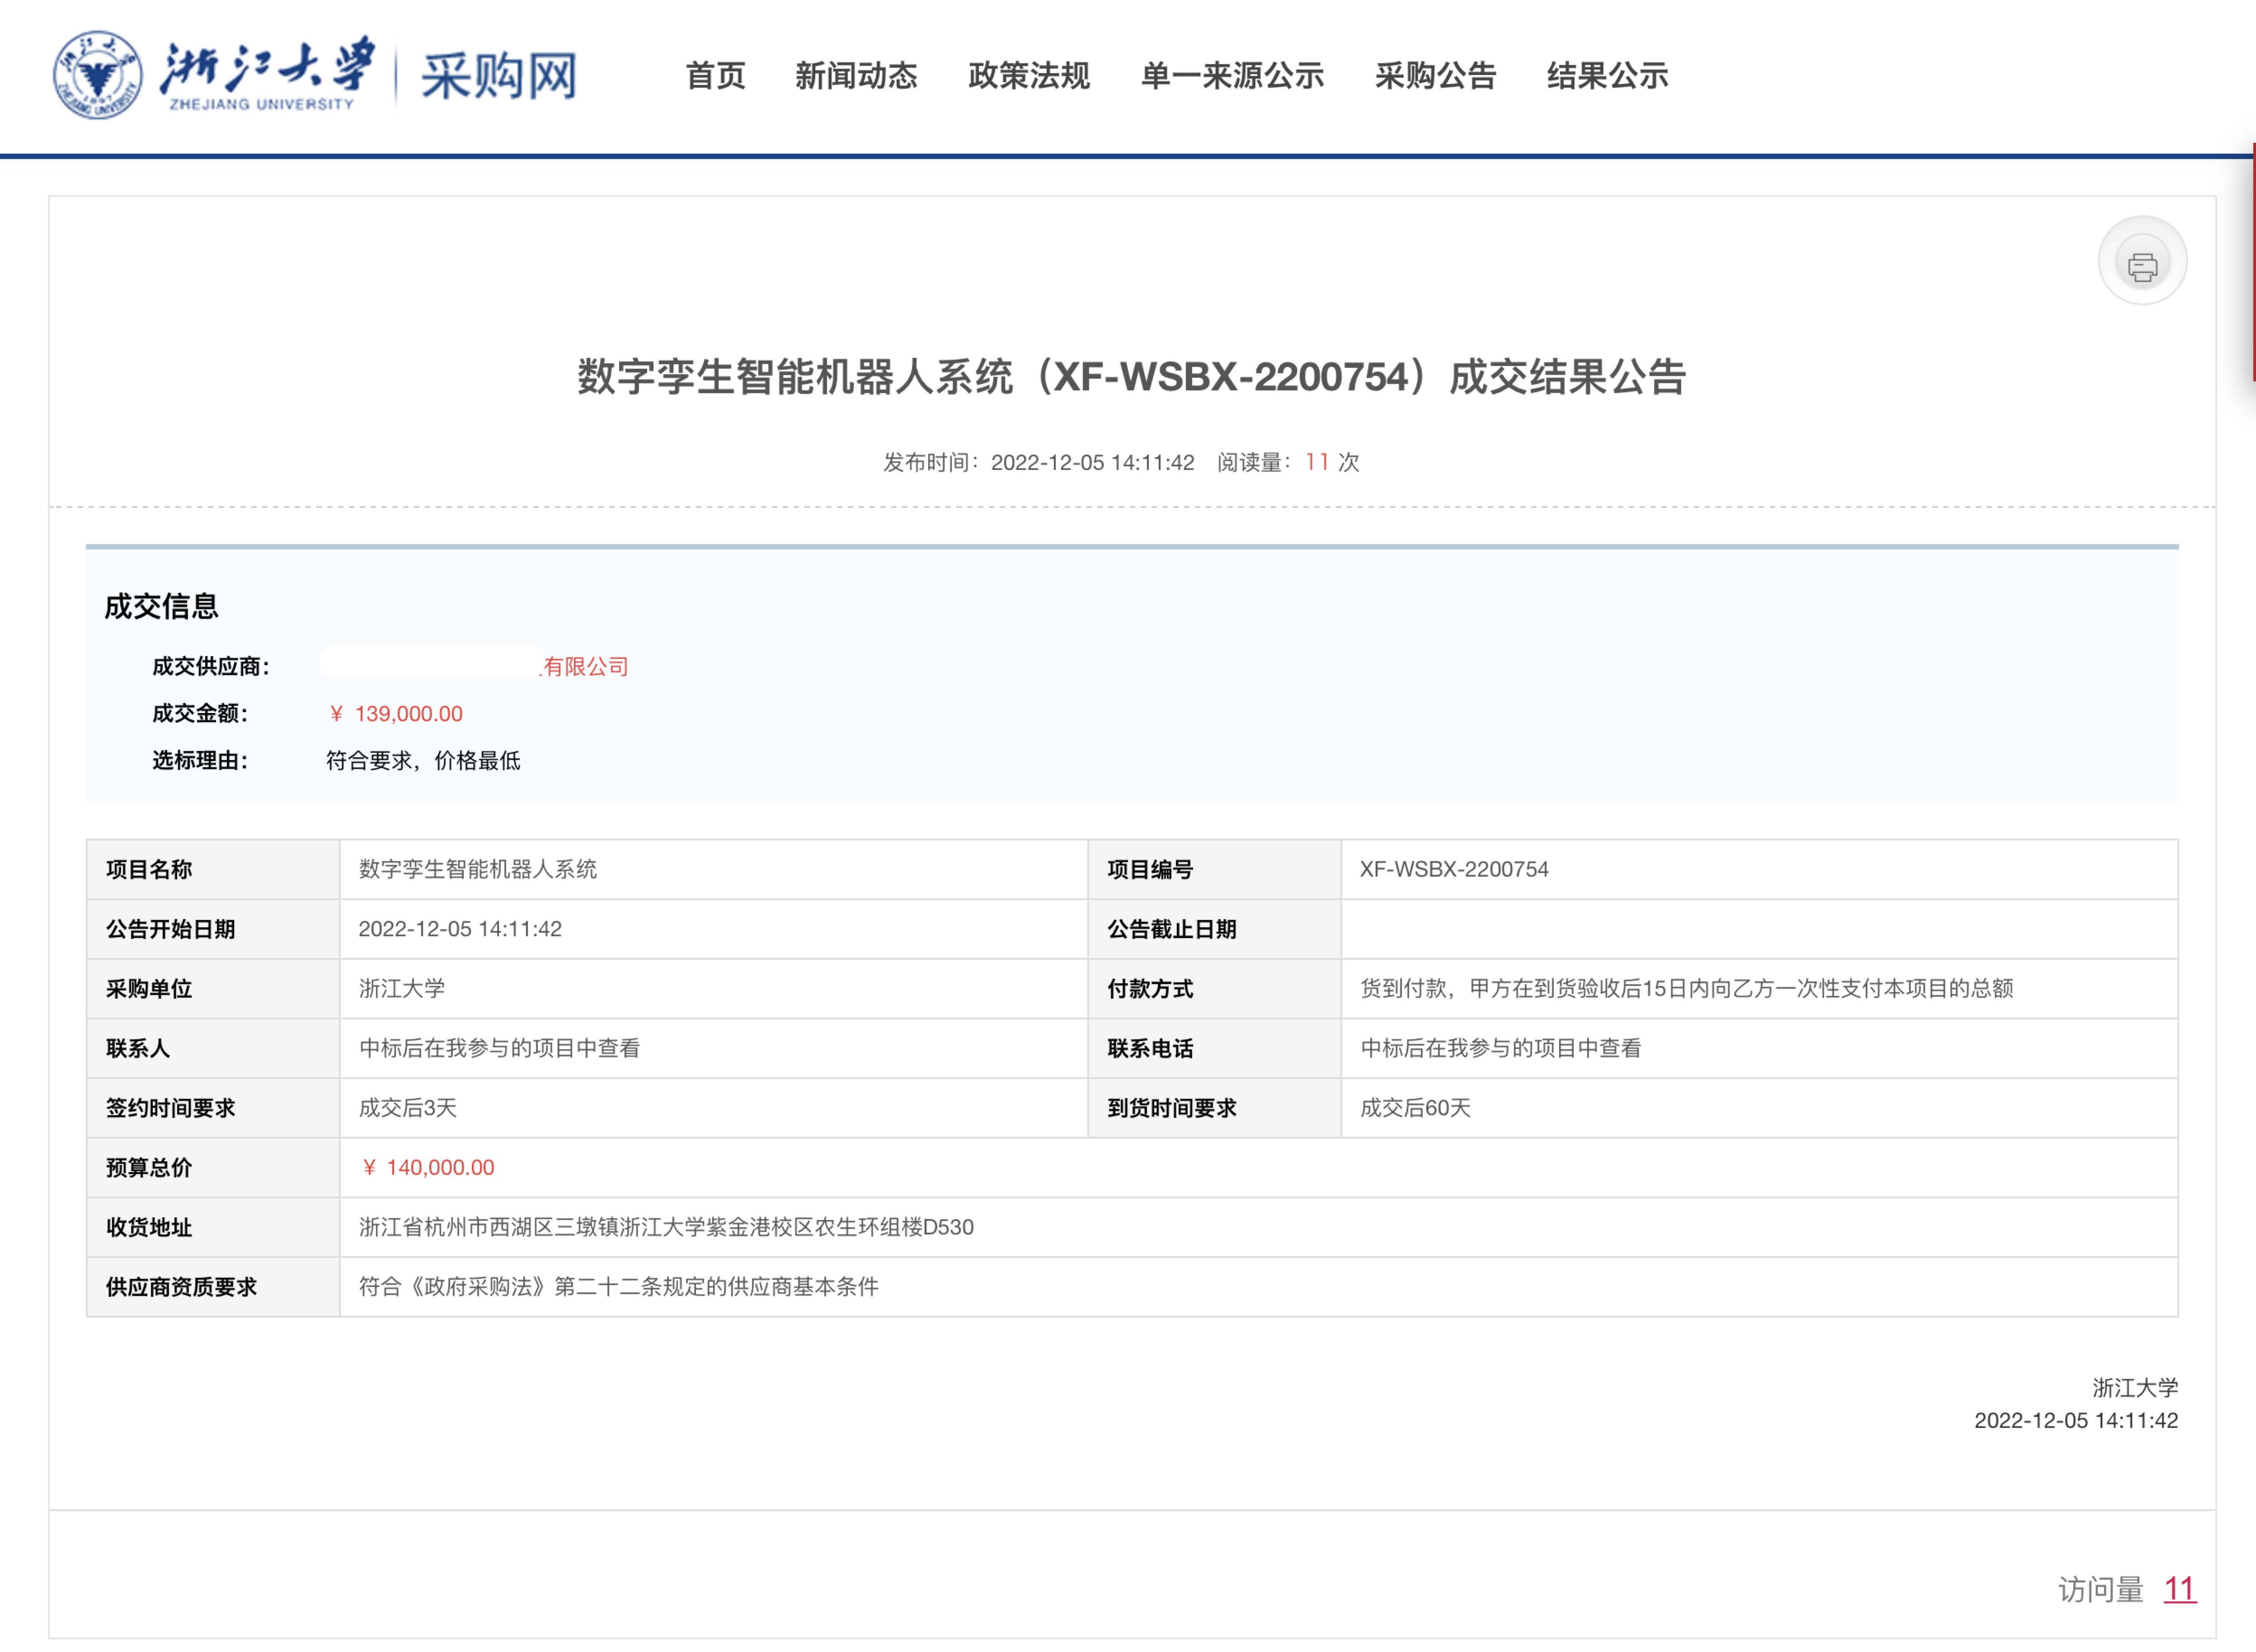
Task: Click the visit count number 11 link
Action: click(x=2179, y=1589)
